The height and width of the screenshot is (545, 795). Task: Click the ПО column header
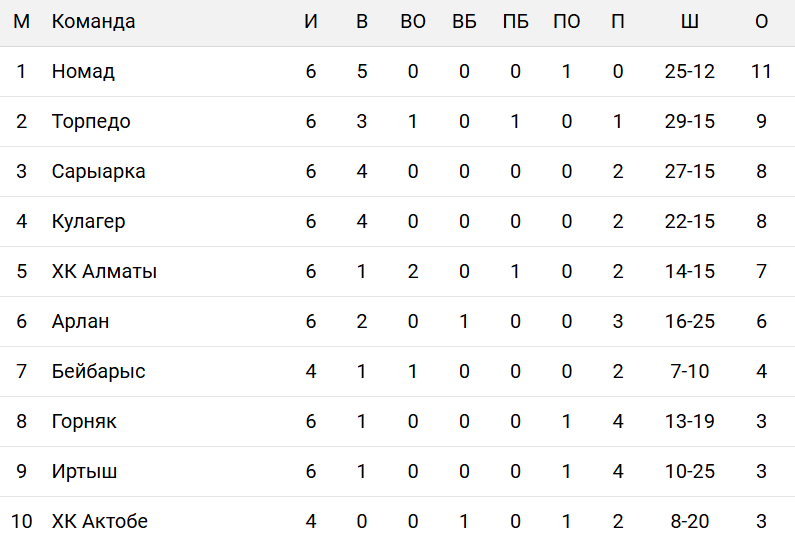click(566, 22)
